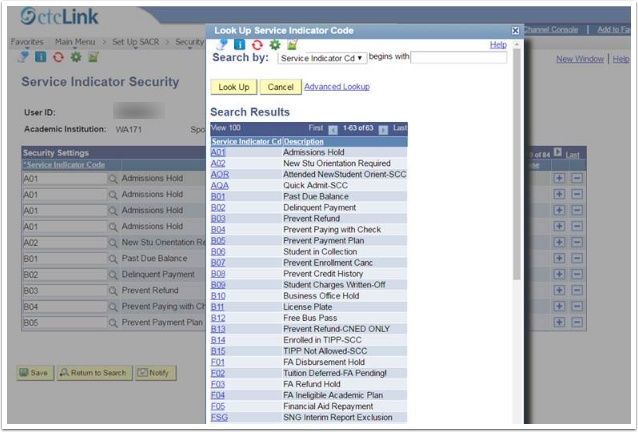Open lookup magnifier for B03 row
638x432 pixels.
click(x=113, y=291)
